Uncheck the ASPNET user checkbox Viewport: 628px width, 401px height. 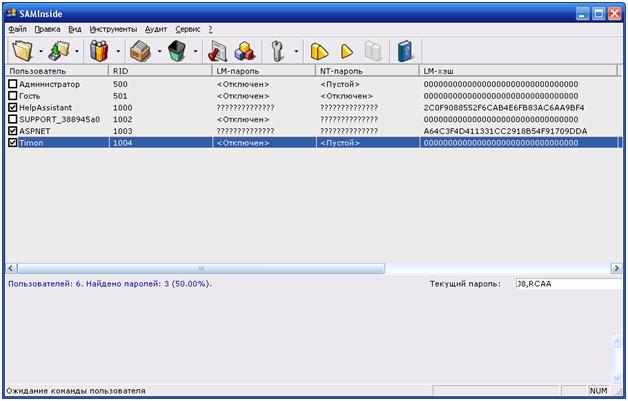click(x=13, y=131)
